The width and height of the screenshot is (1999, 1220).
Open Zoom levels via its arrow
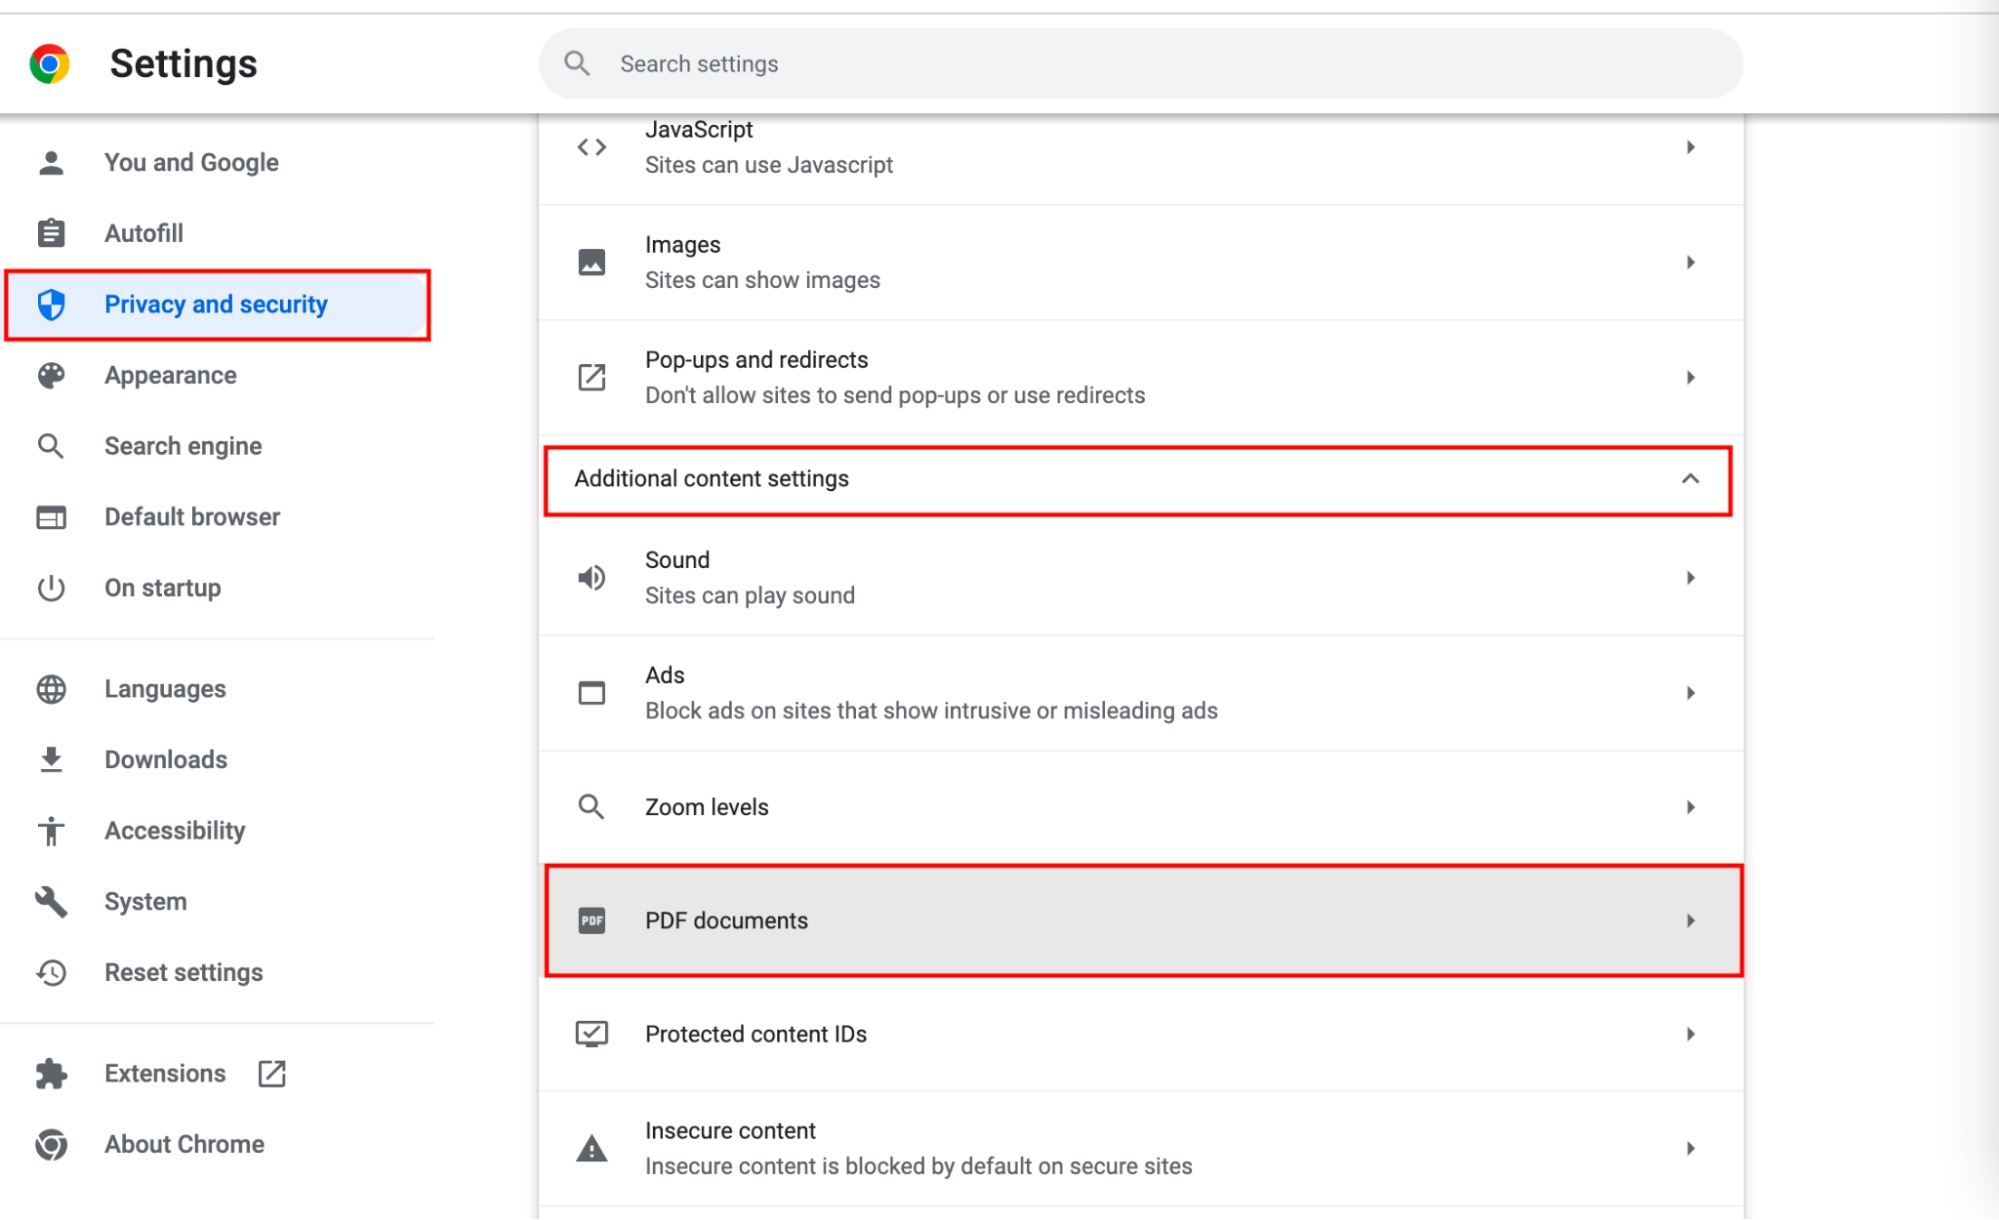[x=1690, y=807]
